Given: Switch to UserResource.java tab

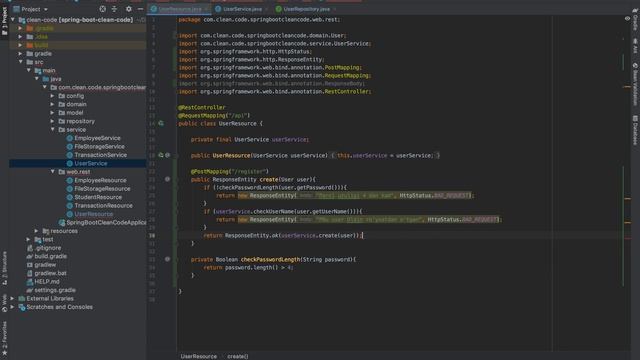Looking at the screenshot, I should [x=180, y=9].
